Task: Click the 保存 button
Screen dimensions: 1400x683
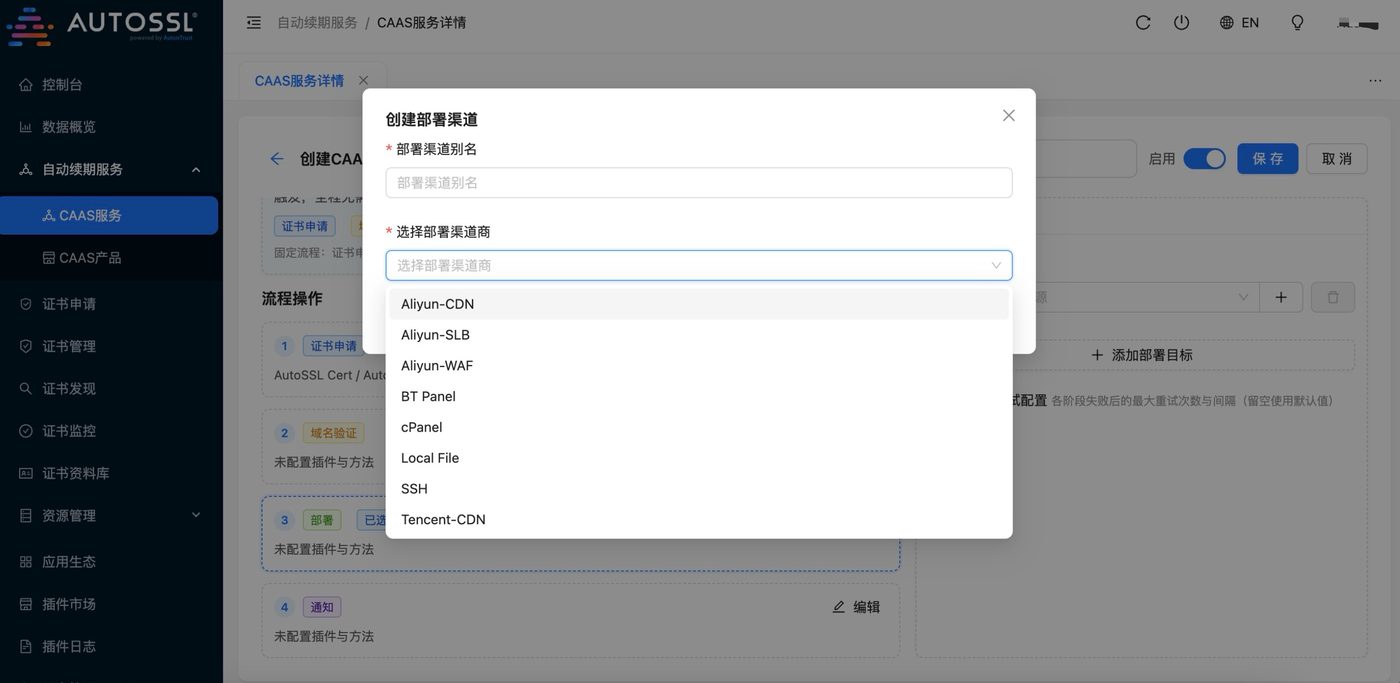Action: coord(1268,158)
